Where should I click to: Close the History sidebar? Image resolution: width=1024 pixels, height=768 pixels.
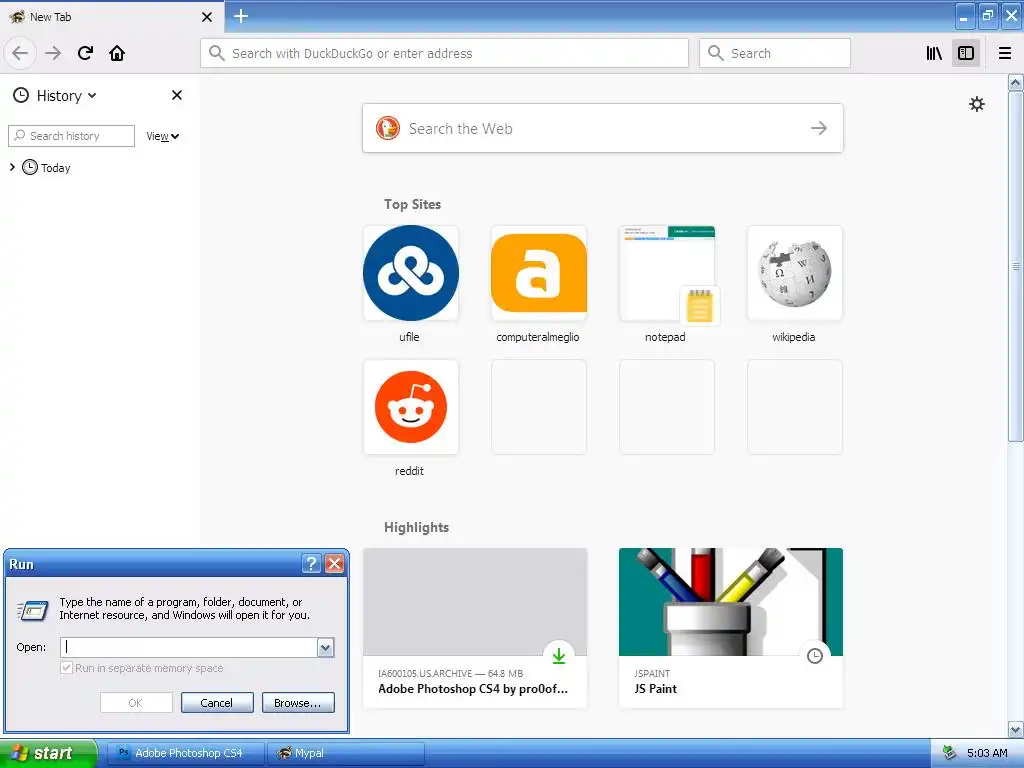click(176, 95)
